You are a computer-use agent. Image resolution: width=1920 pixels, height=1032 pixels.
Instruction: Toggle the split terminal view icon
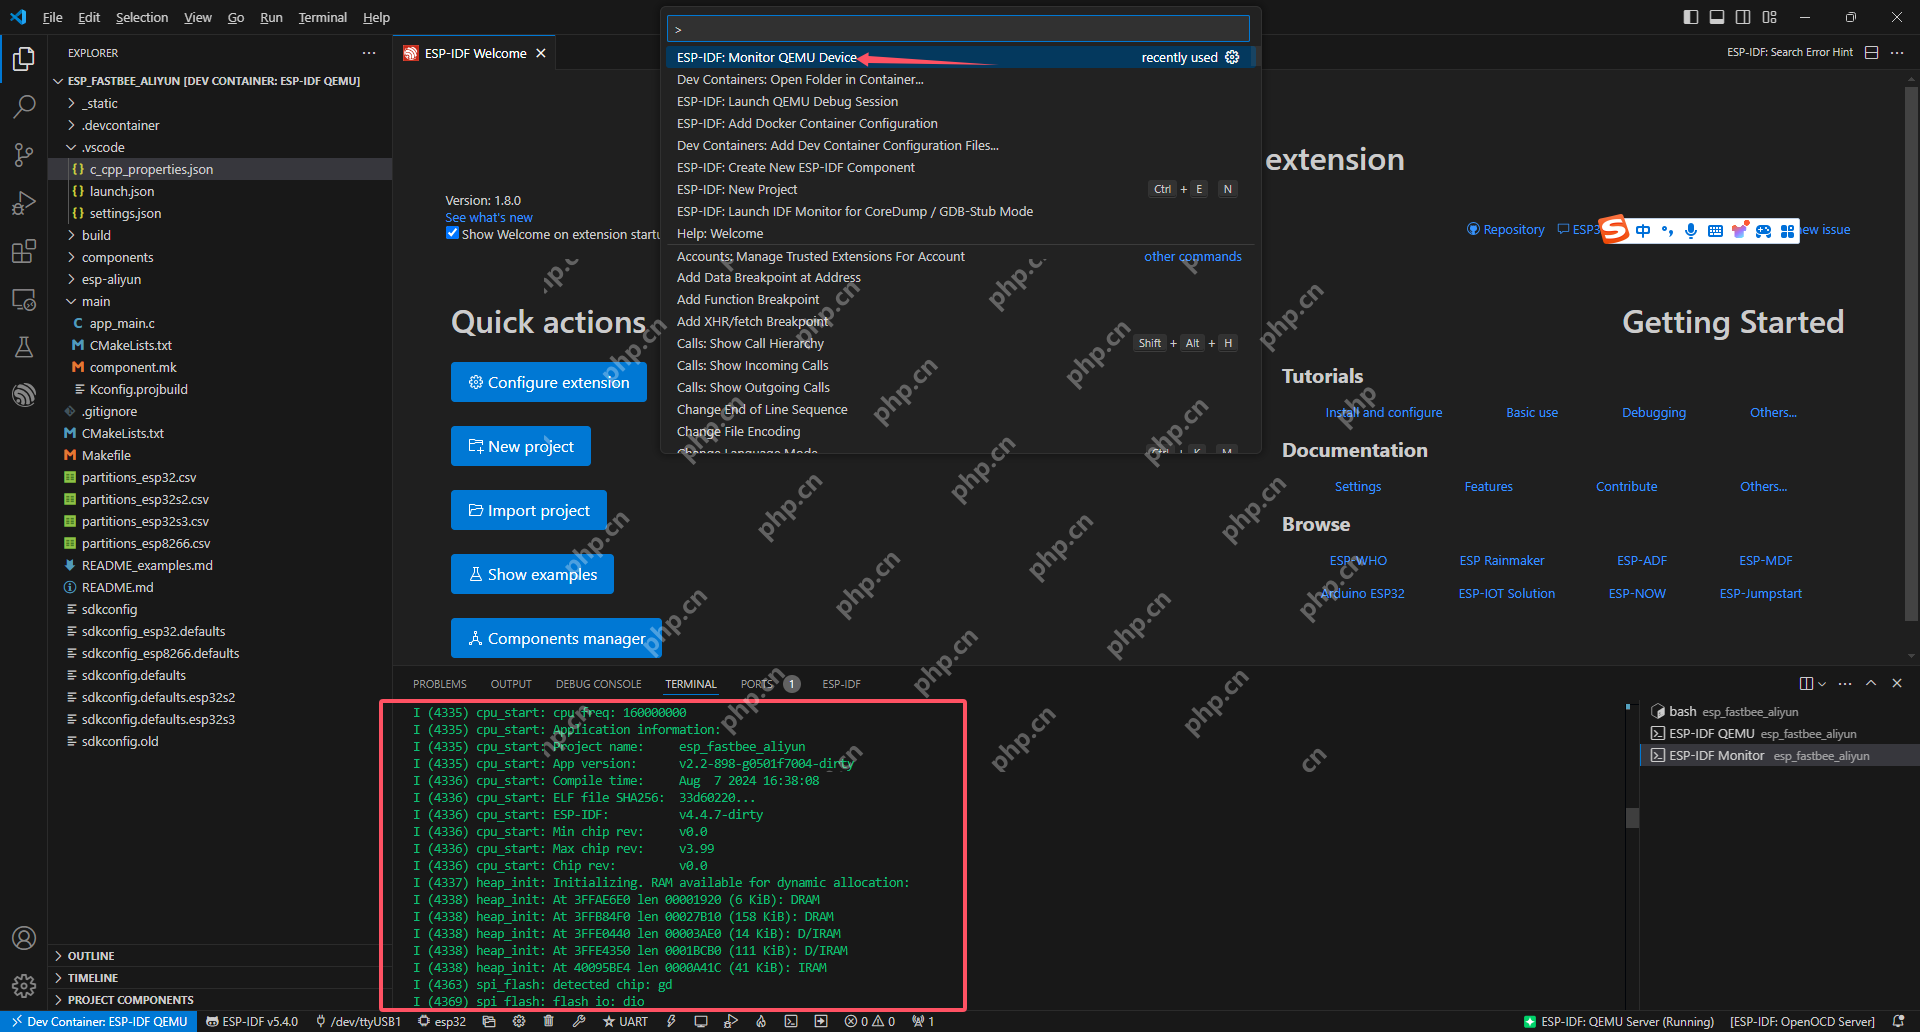pyautogui.click(x=1804, y=683)
